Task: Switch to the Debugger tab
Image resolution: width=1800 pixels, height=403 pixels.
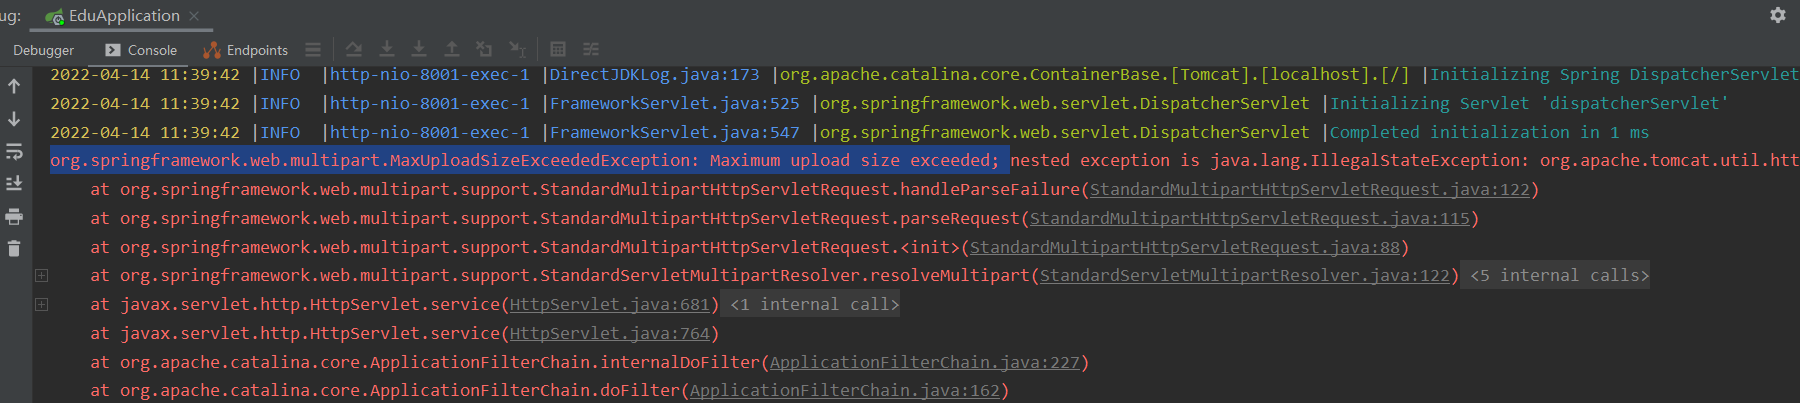Action: pos(43,50)
